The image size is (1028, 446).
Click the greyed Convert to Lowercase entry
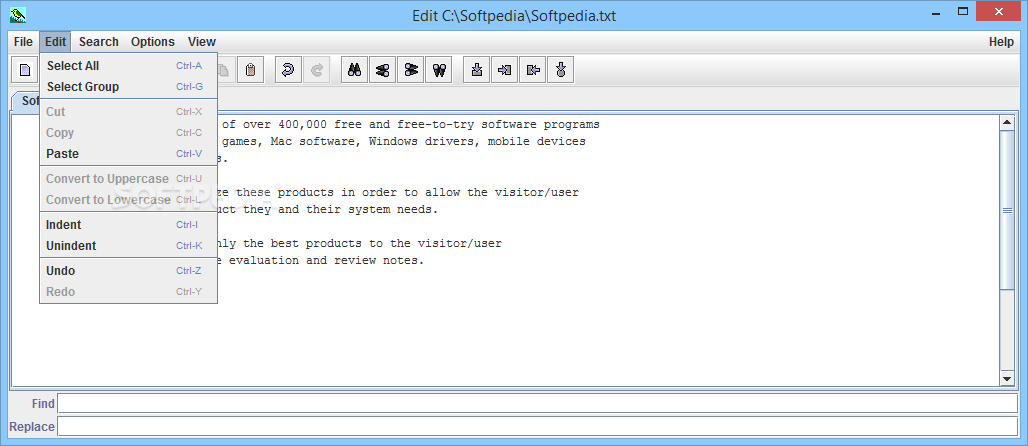128,199
